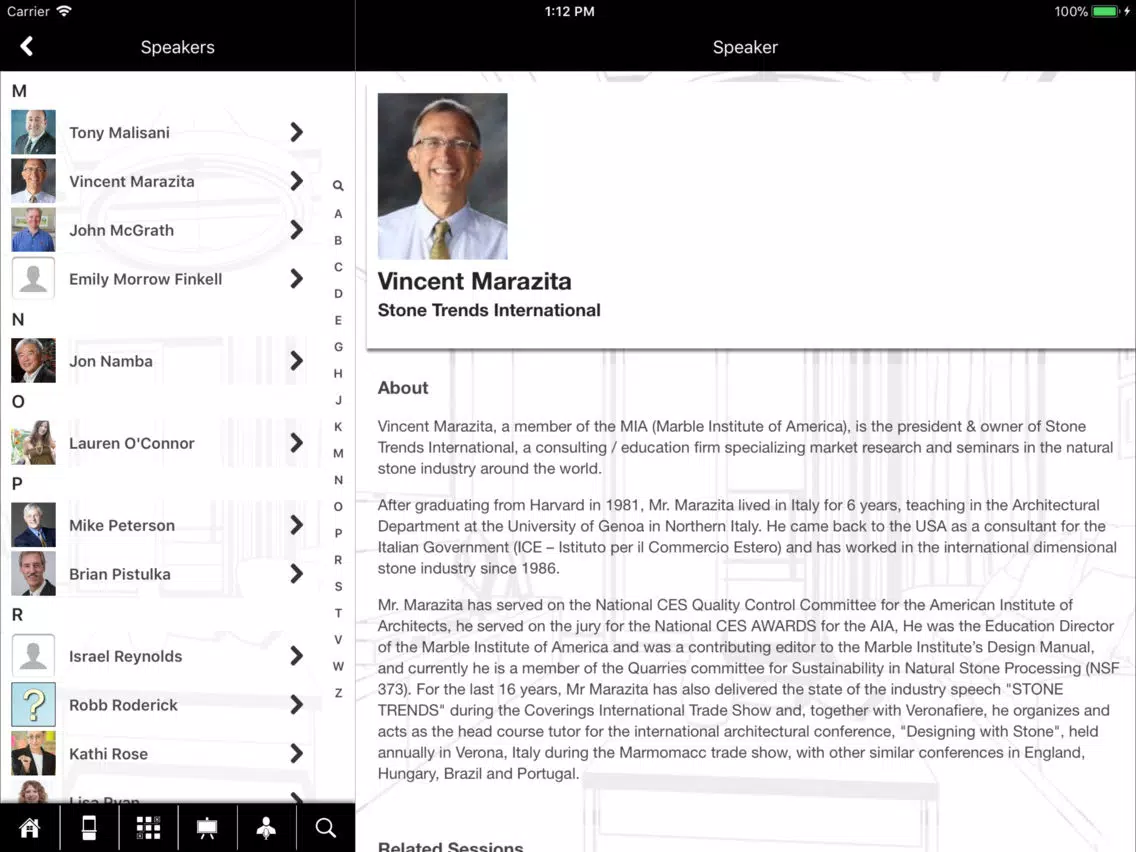Open Israel Reynolds chevron arrow
This screenshot has height=852, width=1136.
(x=296, y=656)
